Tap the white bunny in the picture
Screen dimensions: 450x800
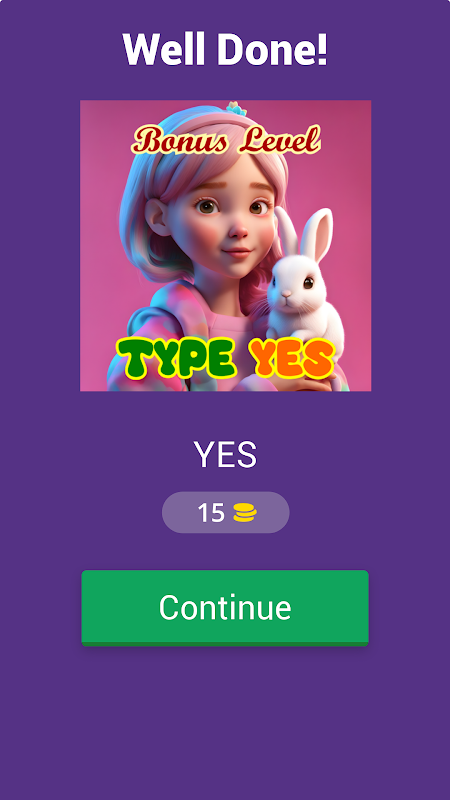coord(304,286)
